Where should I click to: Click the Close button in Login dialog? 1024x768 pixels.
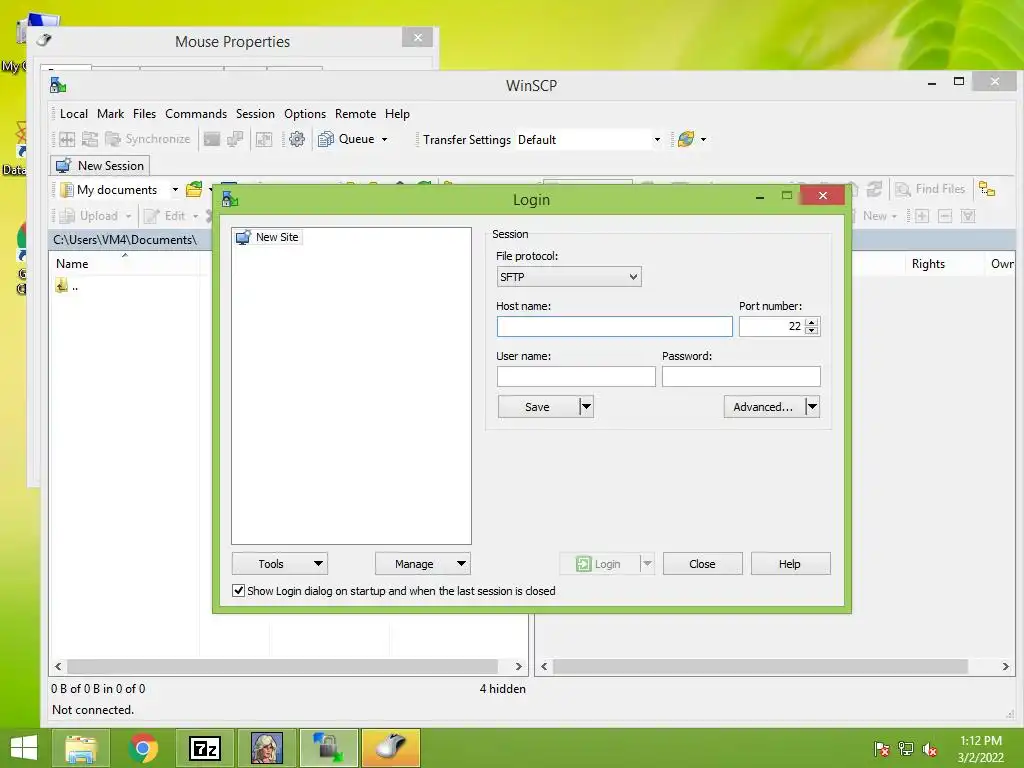[703, 564]
